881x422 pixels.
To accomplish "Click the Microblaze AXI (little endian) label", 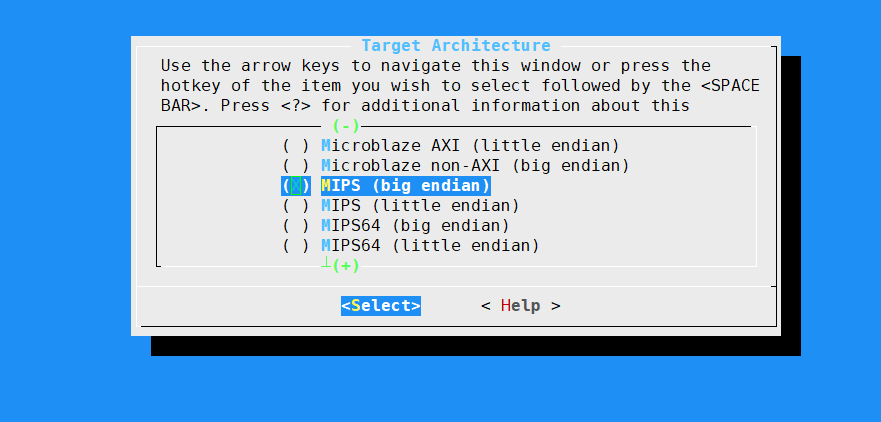I will click(470, 146).
